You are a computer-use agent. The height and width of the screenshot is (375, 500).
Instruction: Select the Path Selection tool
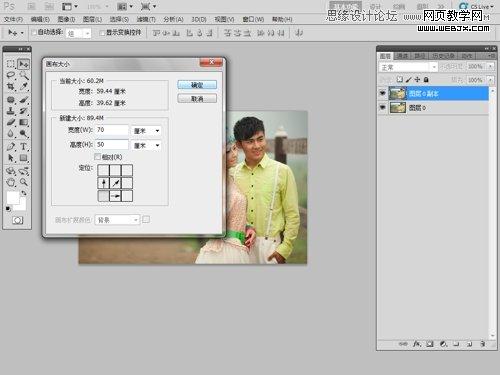coord(11,158)
